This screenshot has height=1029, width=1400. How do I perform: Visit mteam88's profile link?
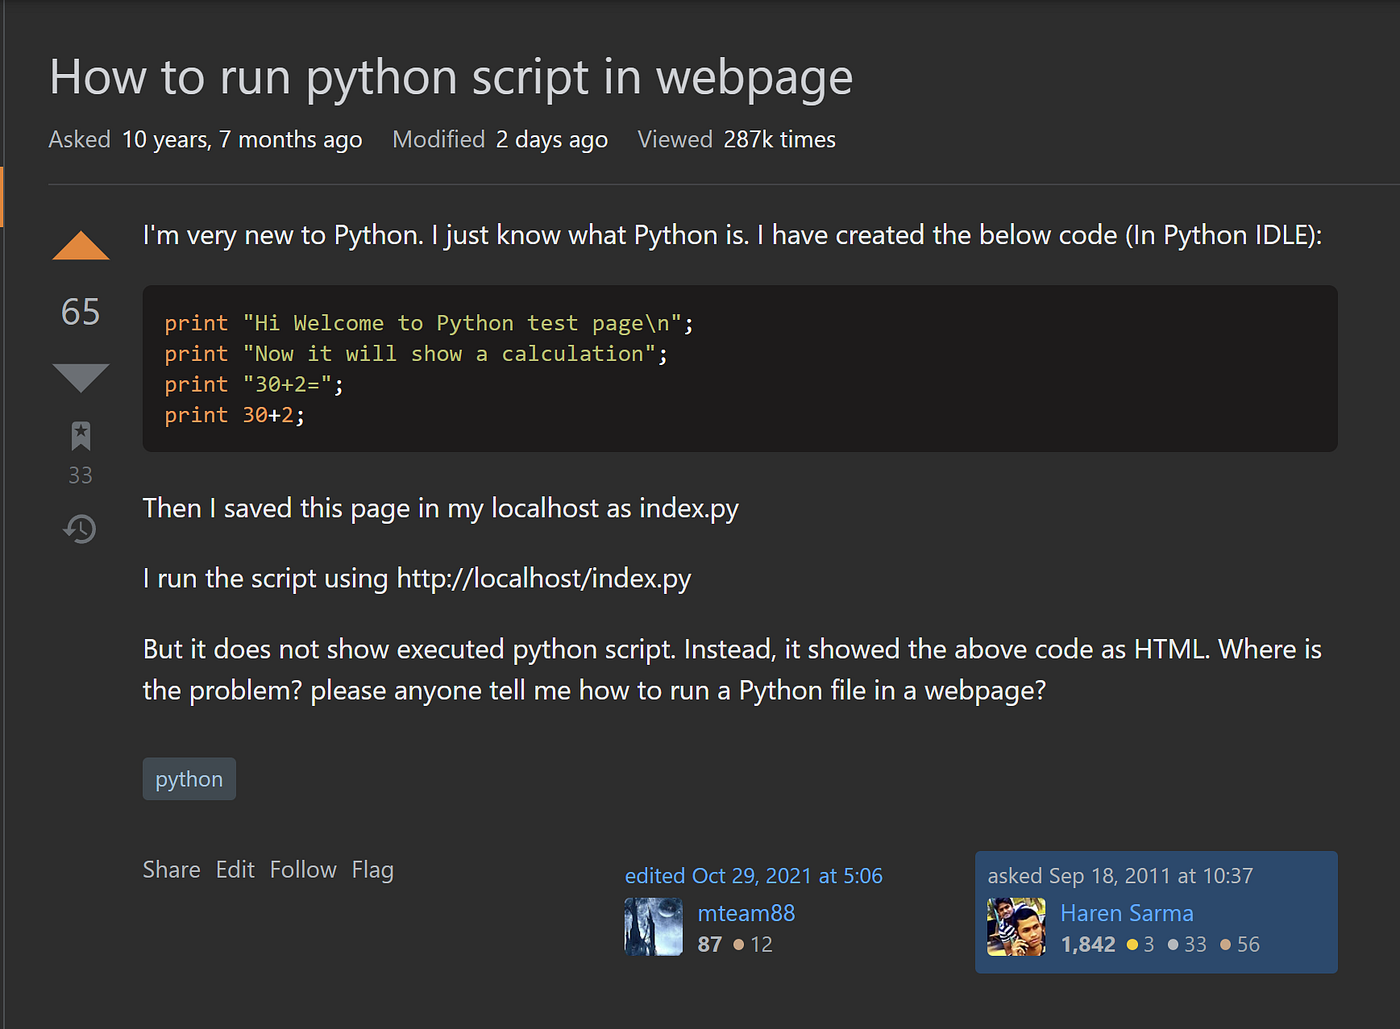pyautogui.click(x=746, y=913)
